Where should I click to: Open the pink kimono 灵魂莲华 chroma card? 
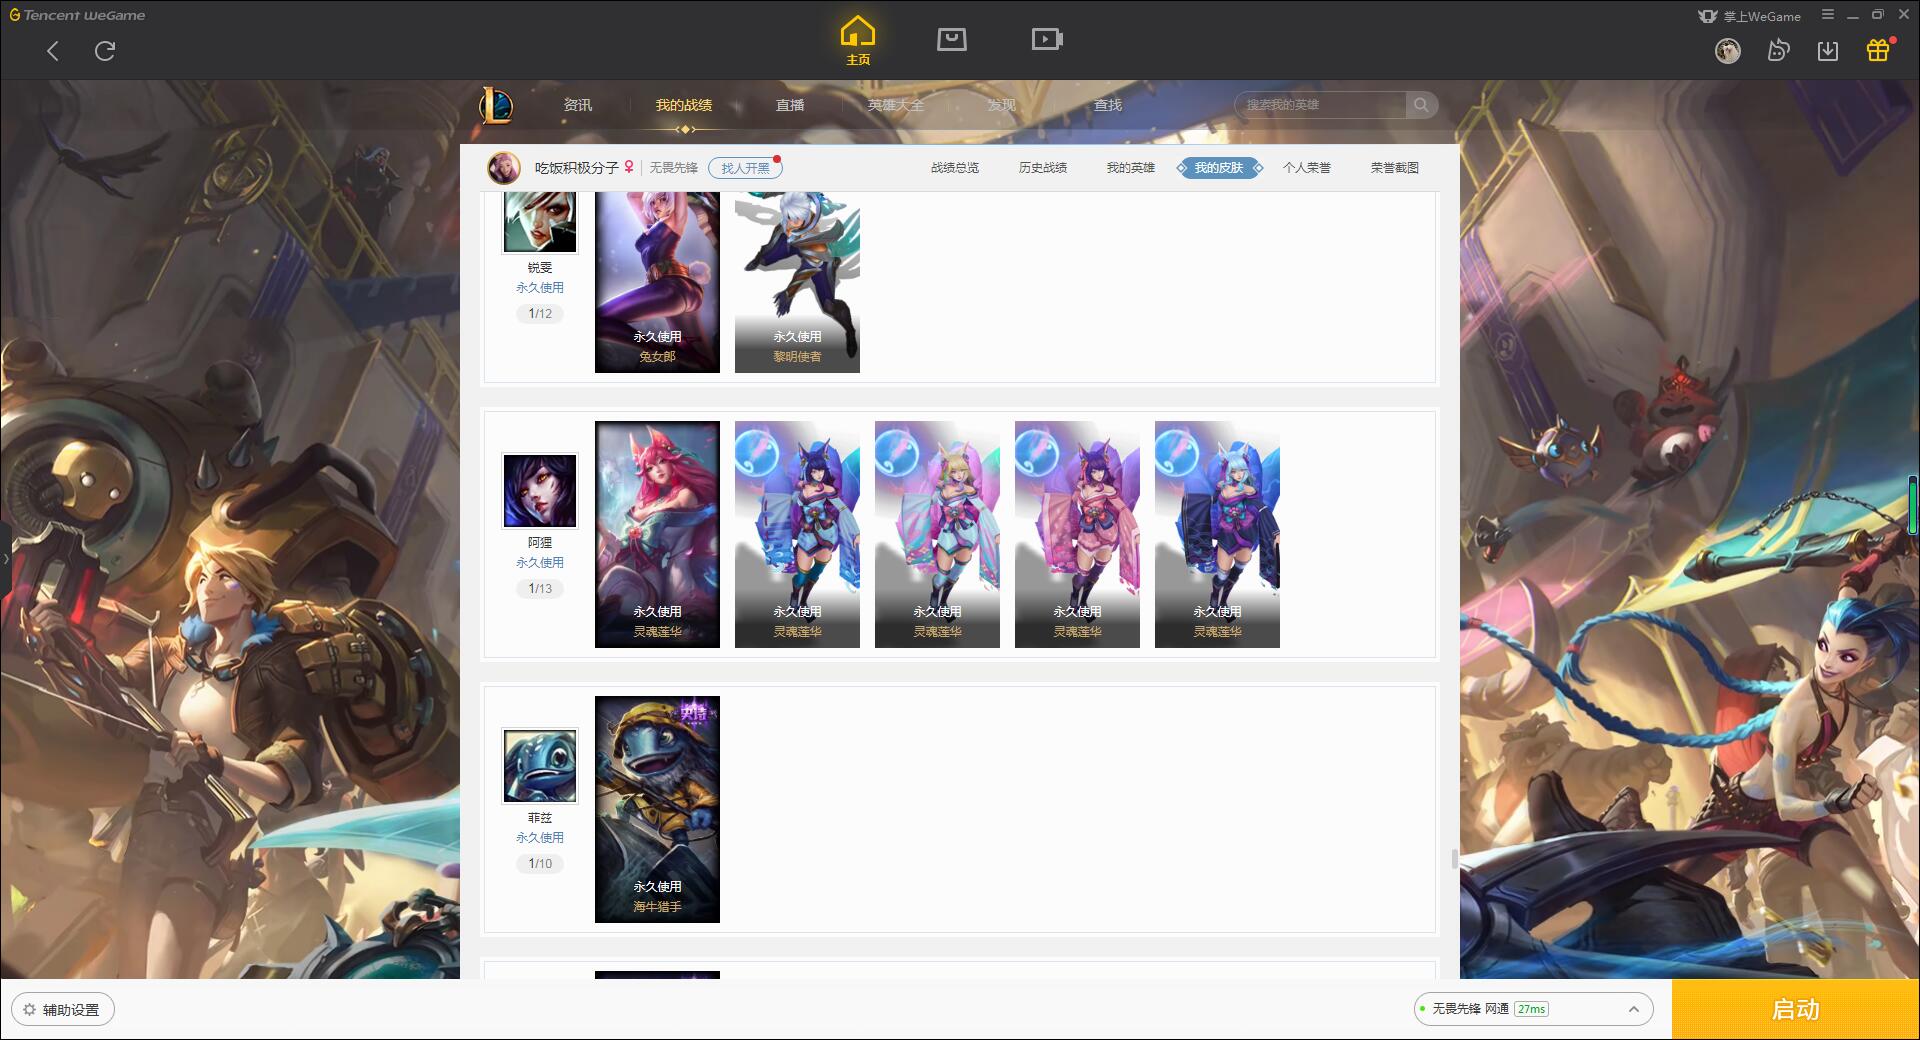(x=1077, y=534)
